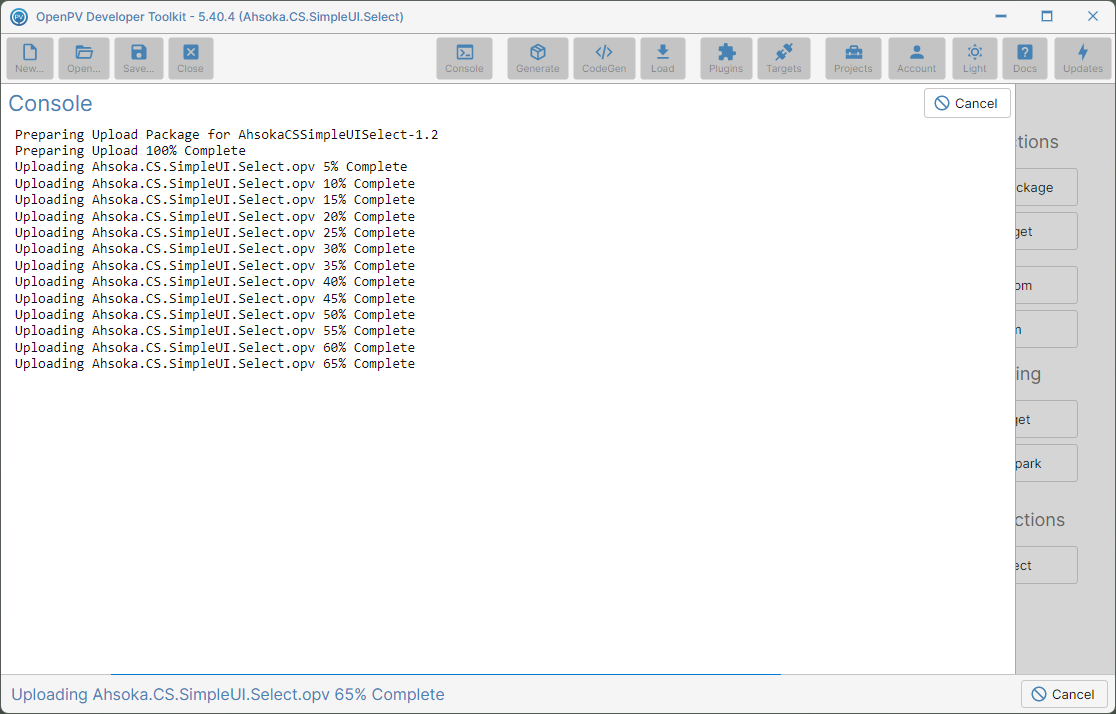Select the log line showing 25% Complete
Viewport: 1116px width, 714px height.
click(215, 233)
